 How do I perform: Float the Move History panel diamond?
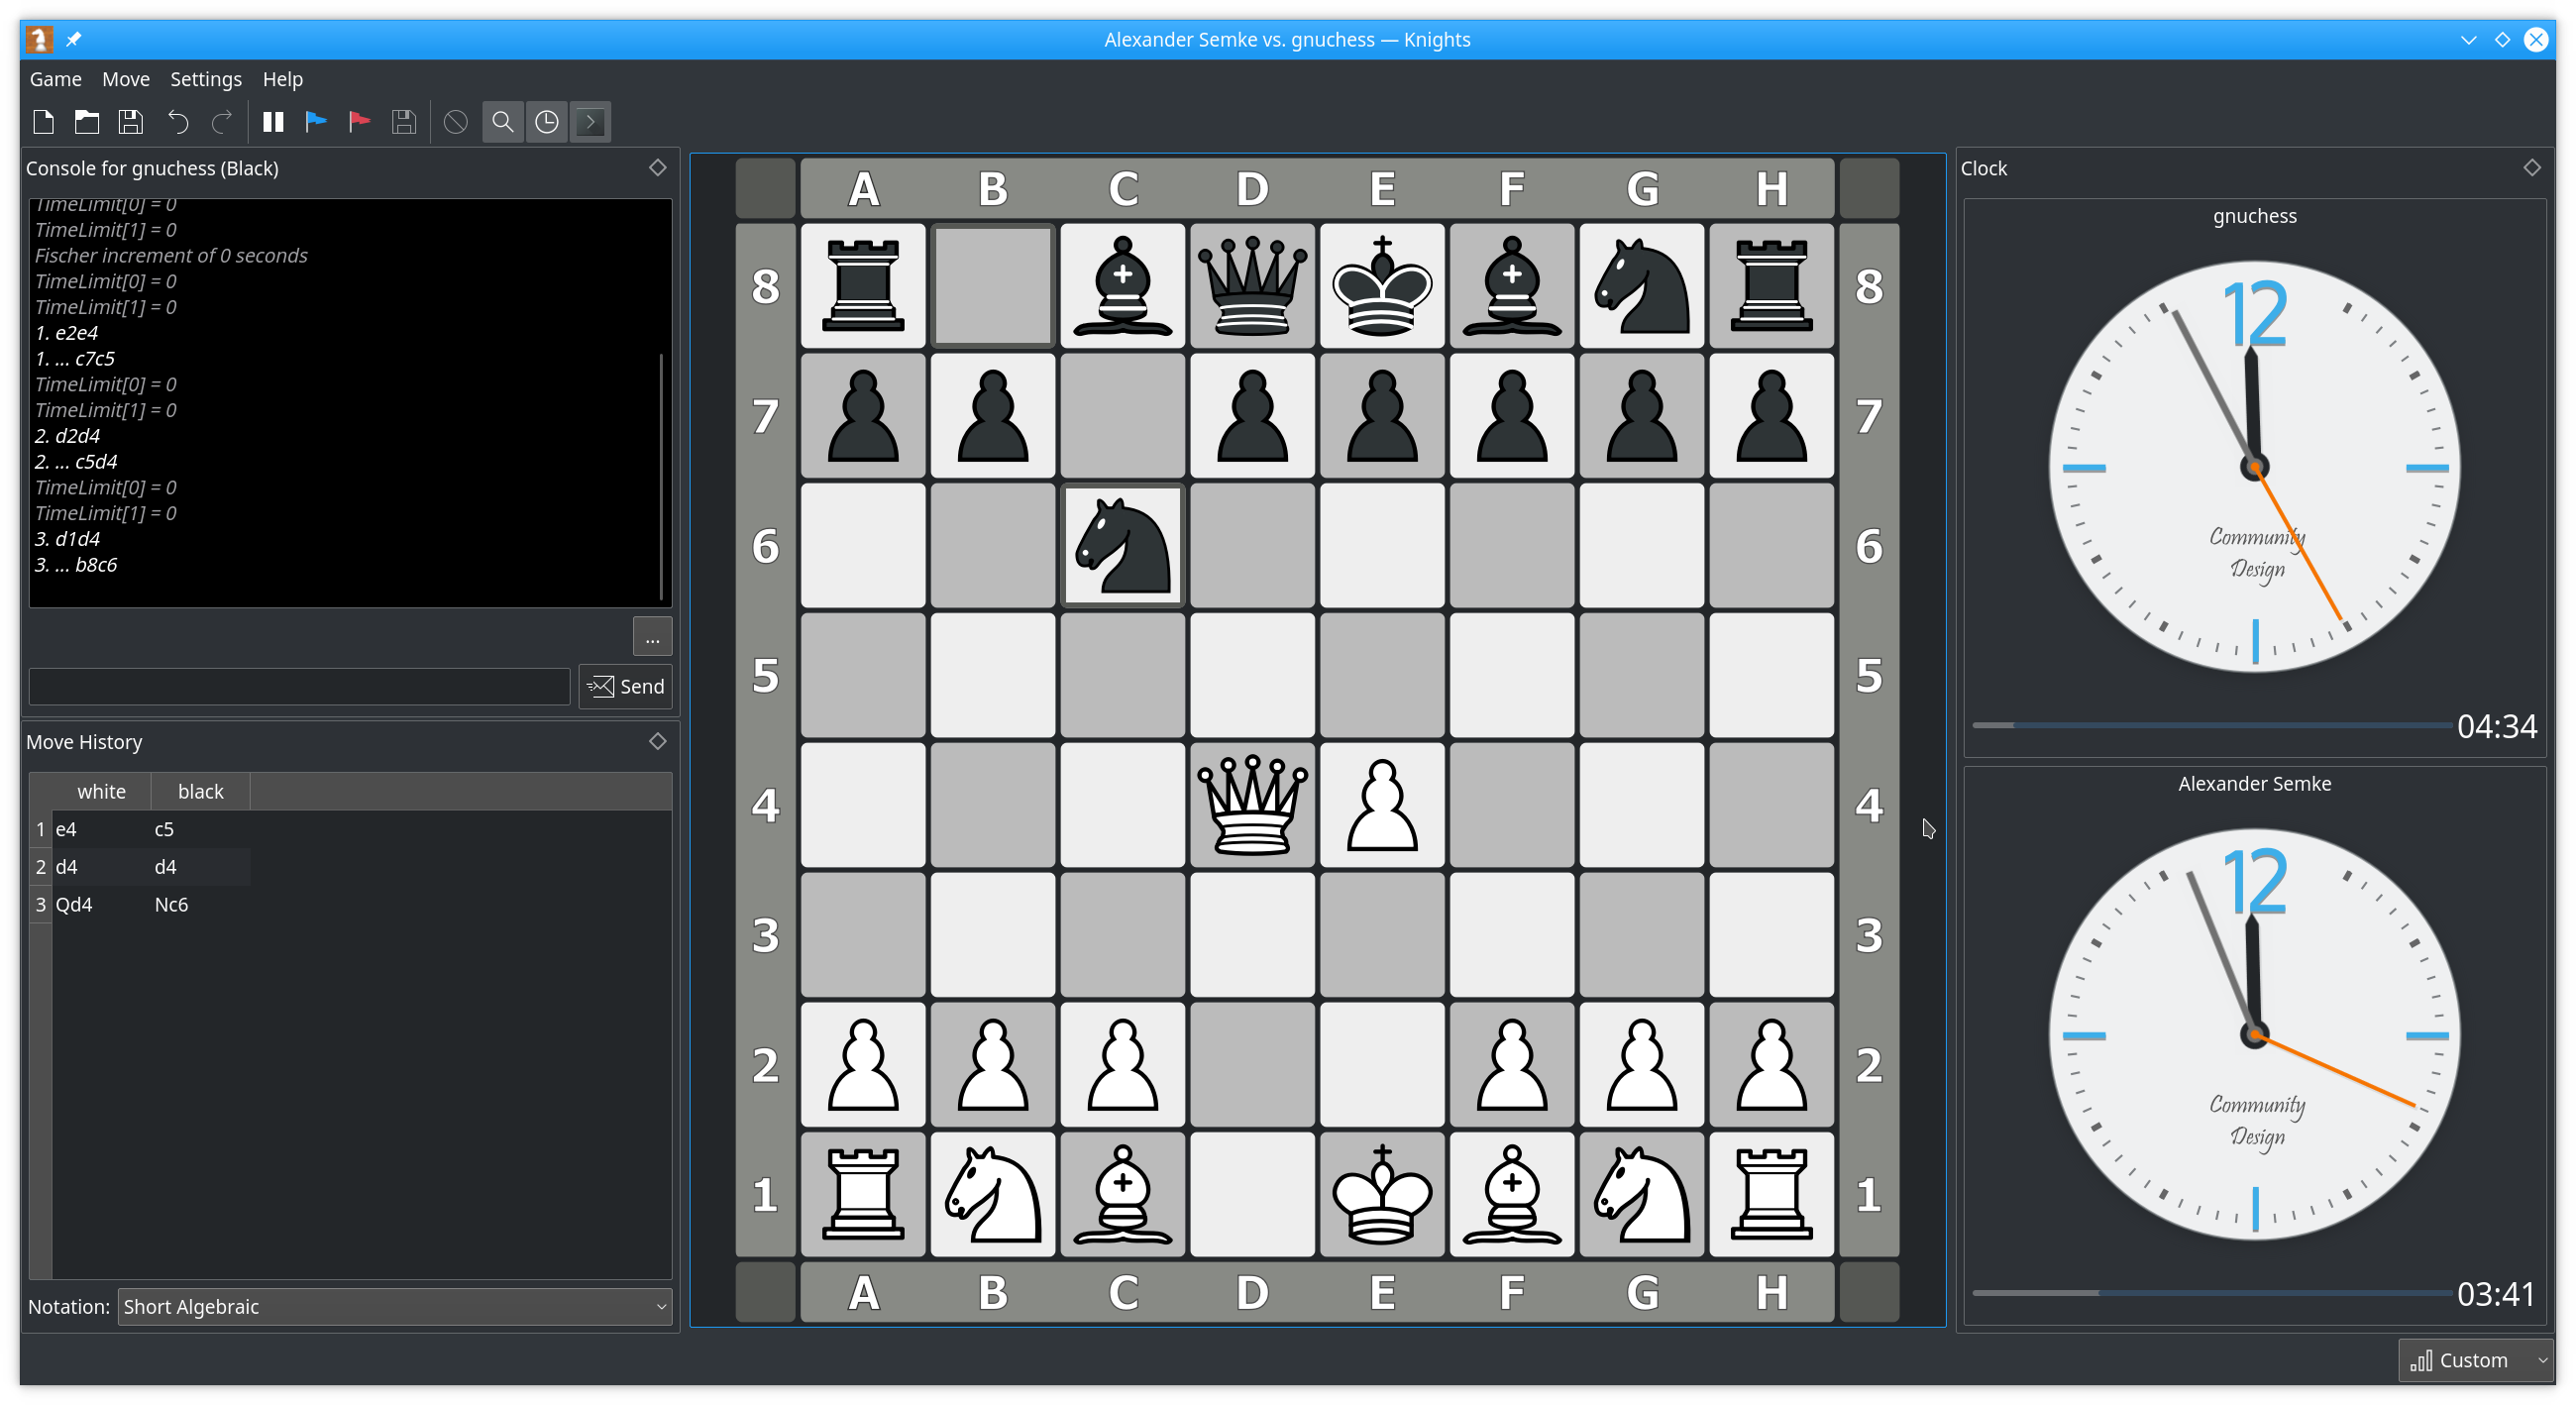[657, 741]
